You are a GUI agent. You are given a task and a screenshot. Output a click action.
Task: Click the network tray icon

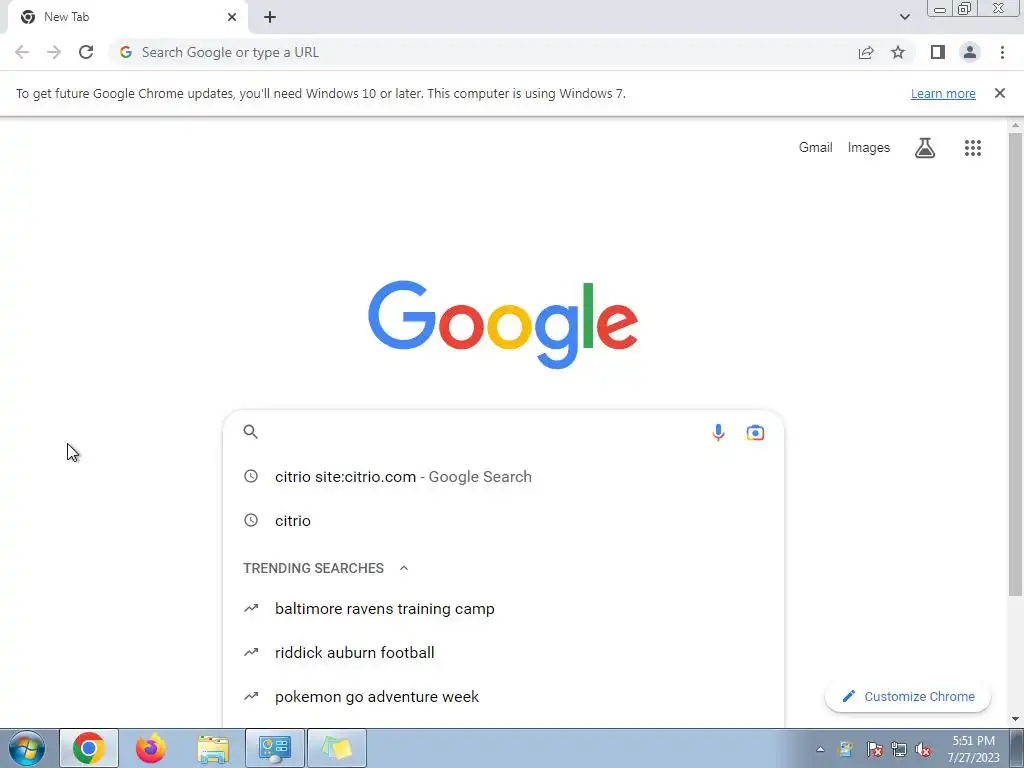coord(899,749)
